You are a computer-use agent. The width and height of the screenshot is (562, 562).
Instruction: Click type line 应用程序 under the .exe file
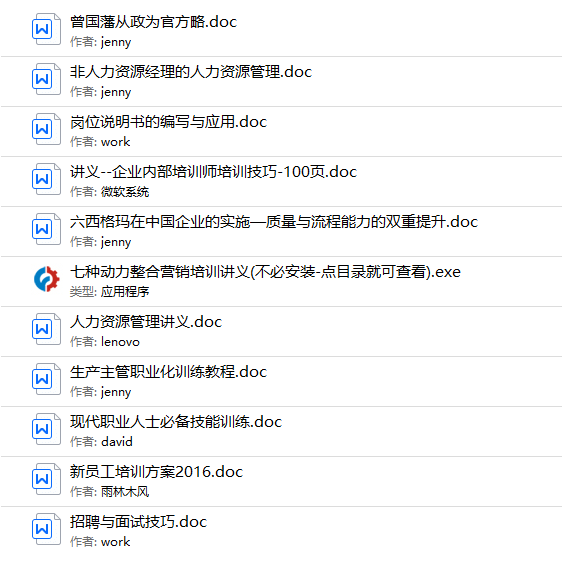pos(109,292)
